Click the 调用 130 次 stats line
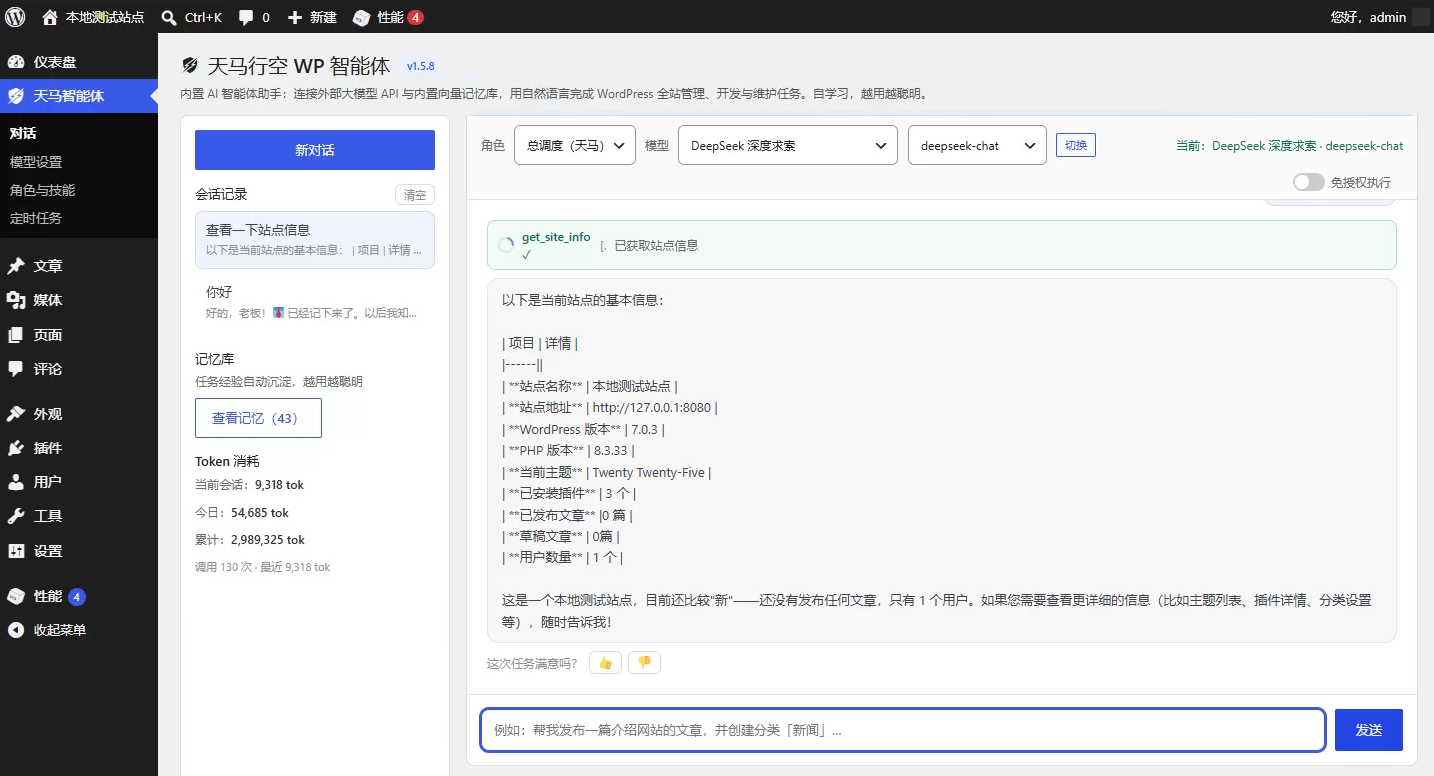This screenshot has height=776, width=1434. pos(262,567)
